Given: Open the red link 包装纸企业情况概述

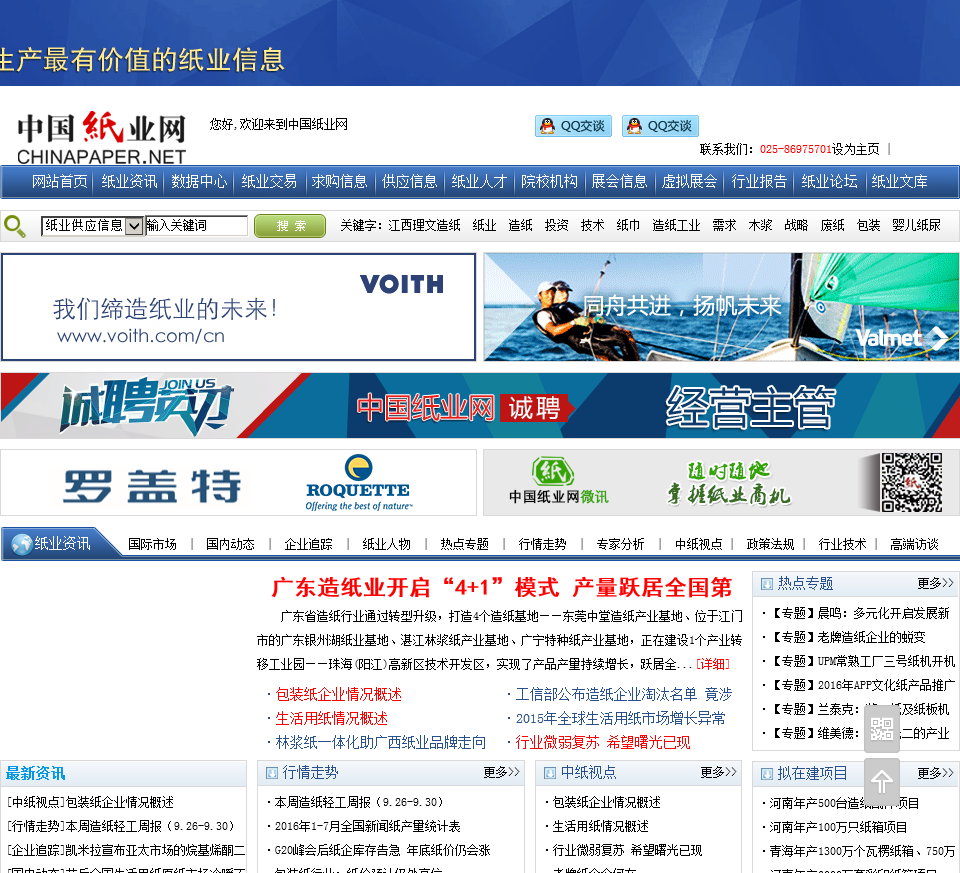Looking at the screenshot, I should [339, 695].
